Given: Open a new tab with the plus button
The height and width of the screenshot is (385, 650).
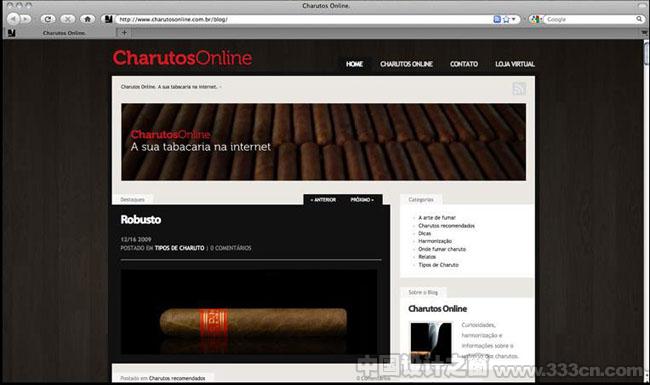Looking at the screenshot, I should [124, 33].
